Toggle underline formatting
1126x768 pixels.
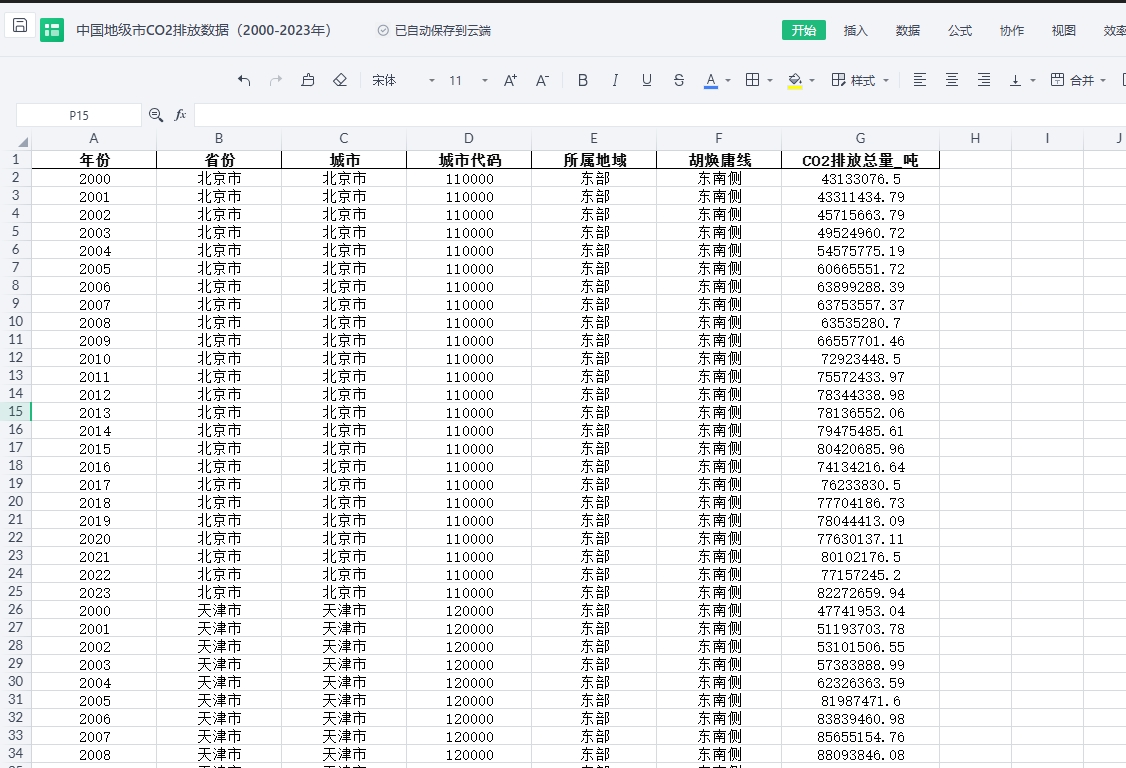647,80
